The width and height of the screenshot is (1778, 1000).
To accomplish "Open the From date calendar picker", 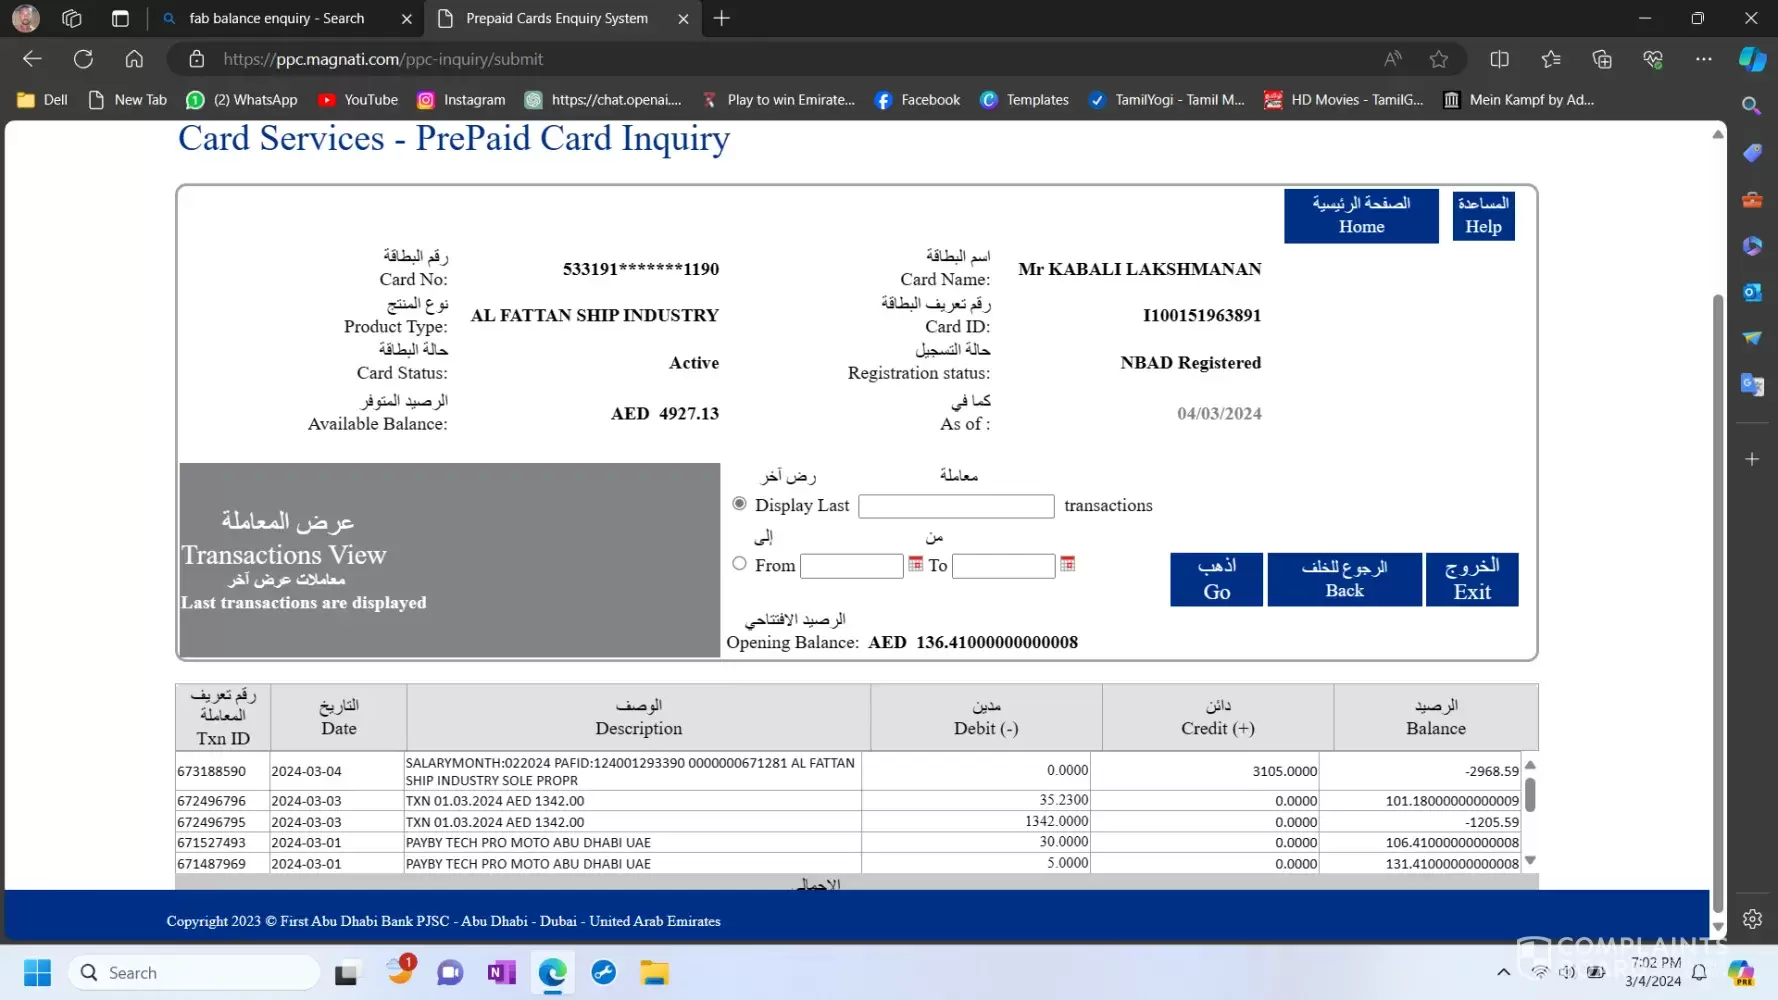I will click(x=915, y=565).
